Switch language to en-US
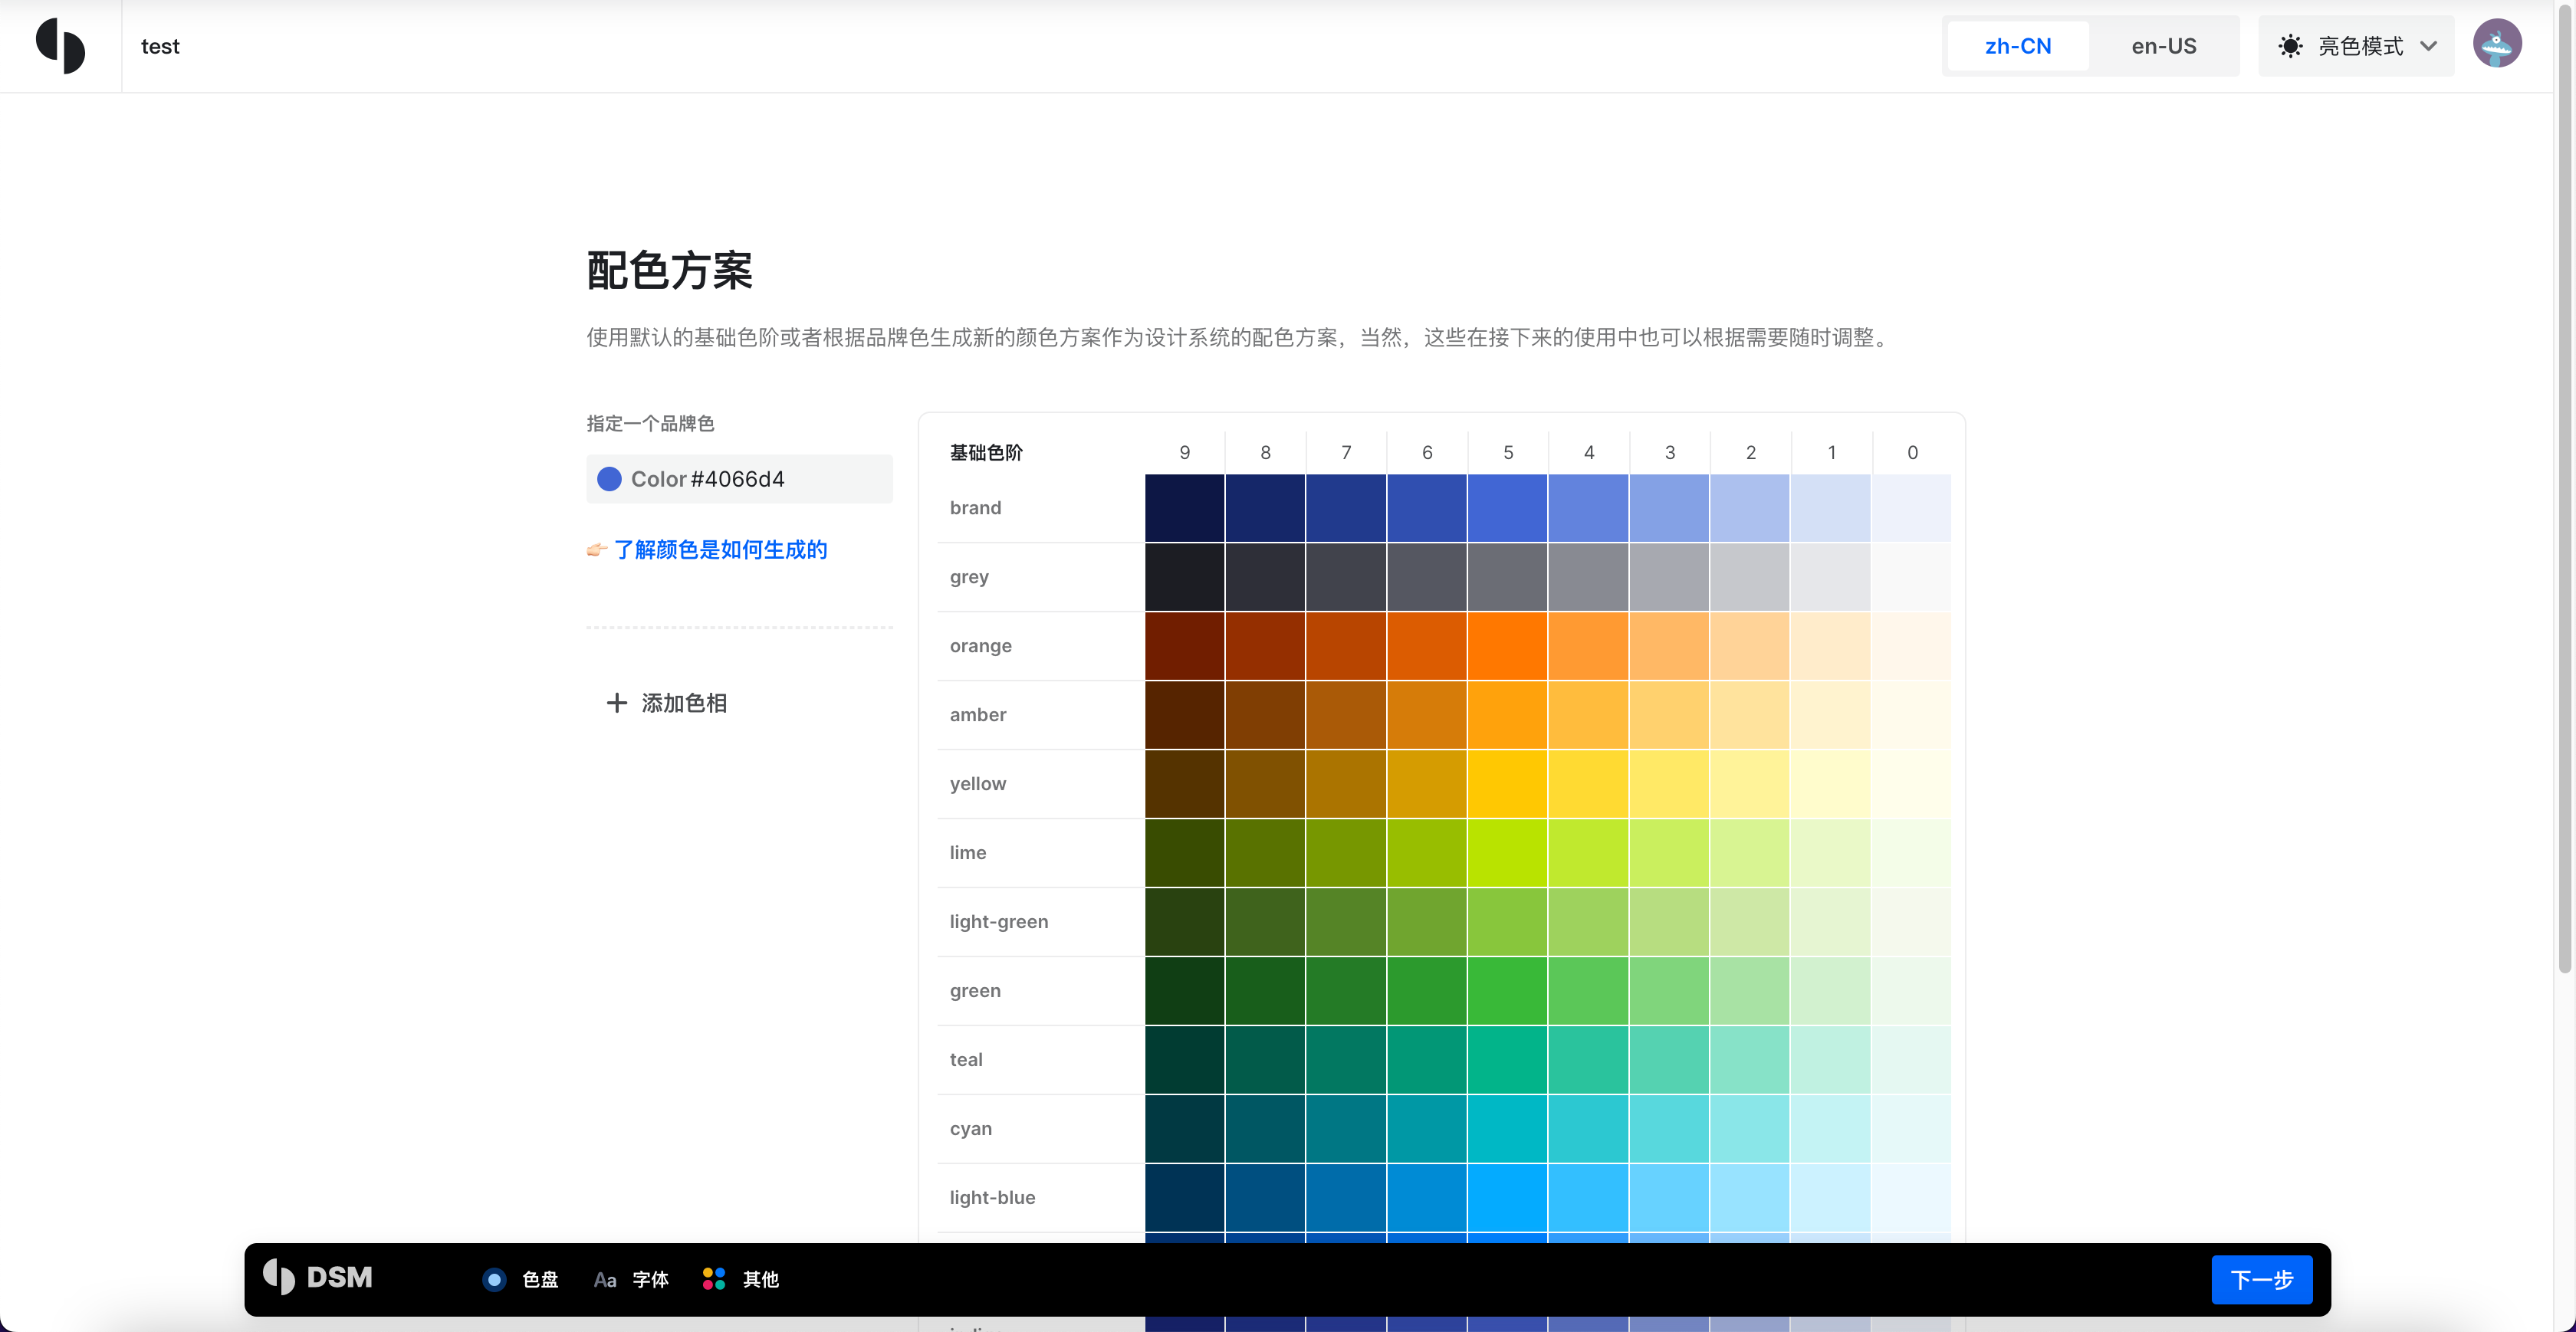Viewport: 2576px width, 1332px height. (2163, 46)
